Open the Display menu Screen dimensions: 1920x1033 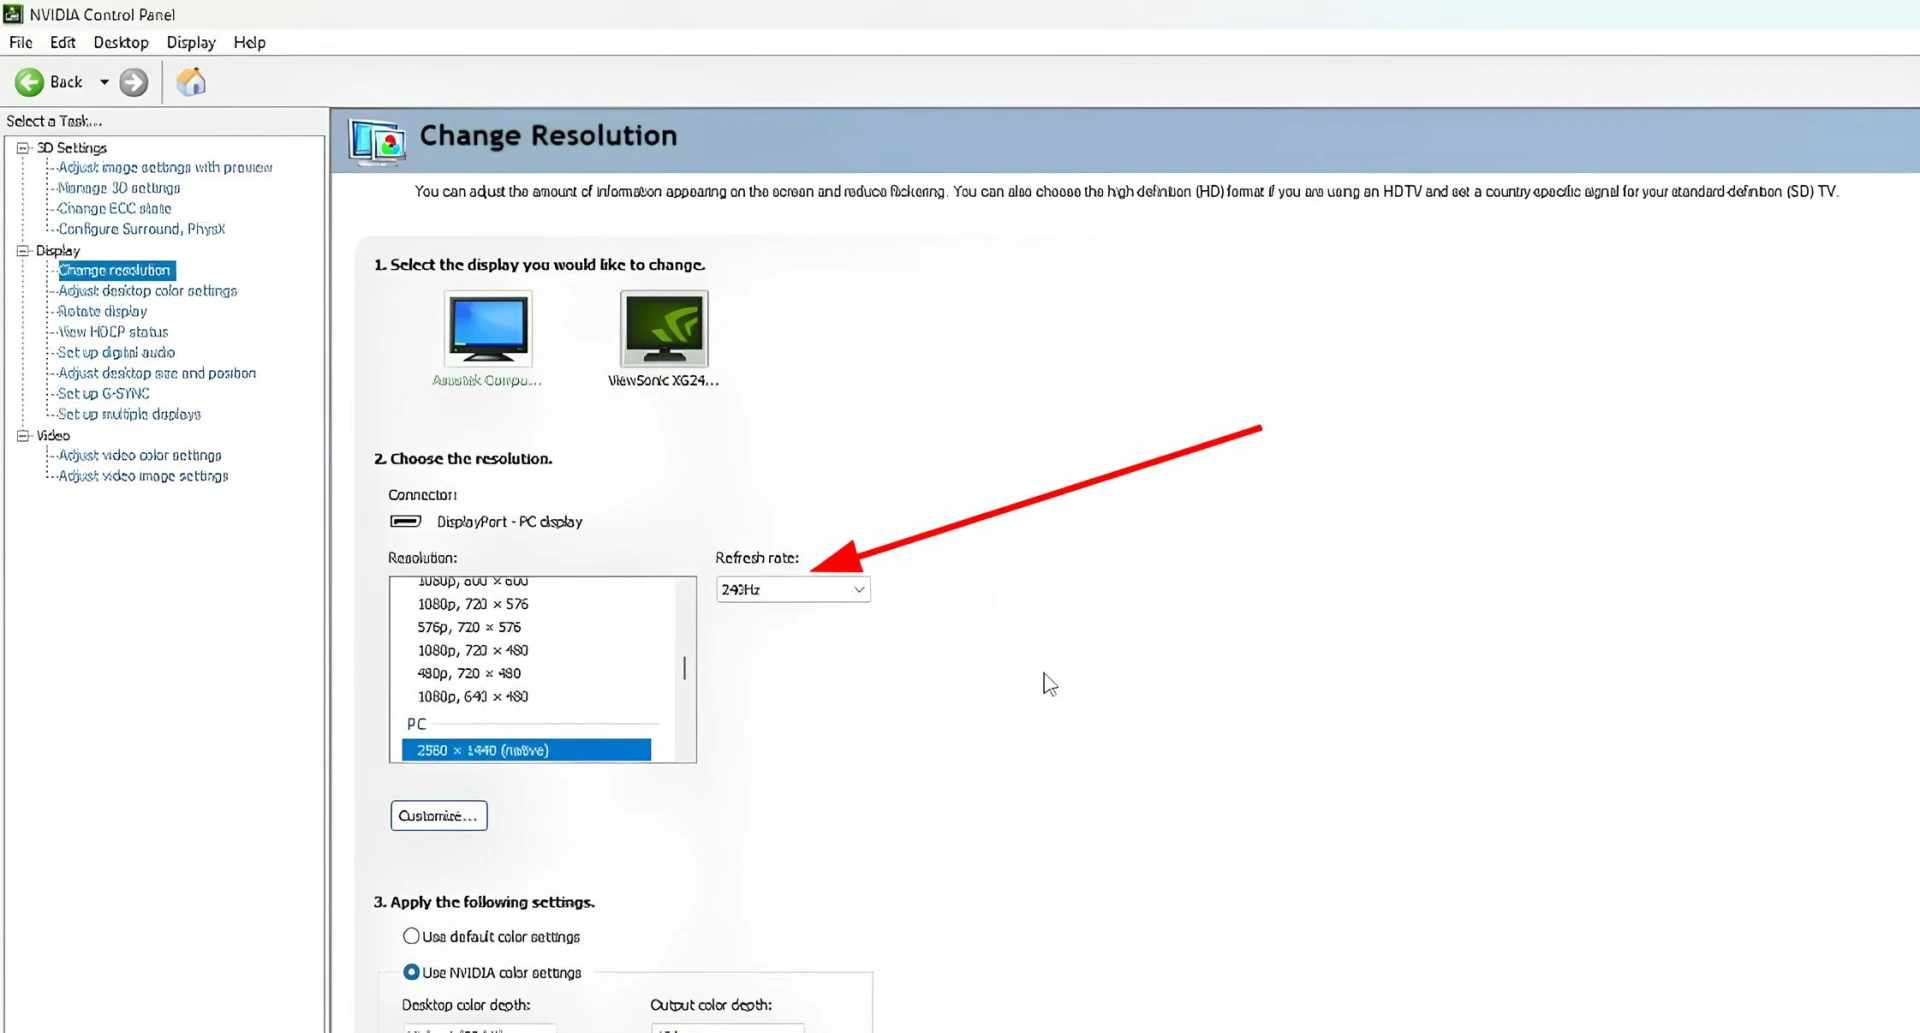tap(191, 42)
